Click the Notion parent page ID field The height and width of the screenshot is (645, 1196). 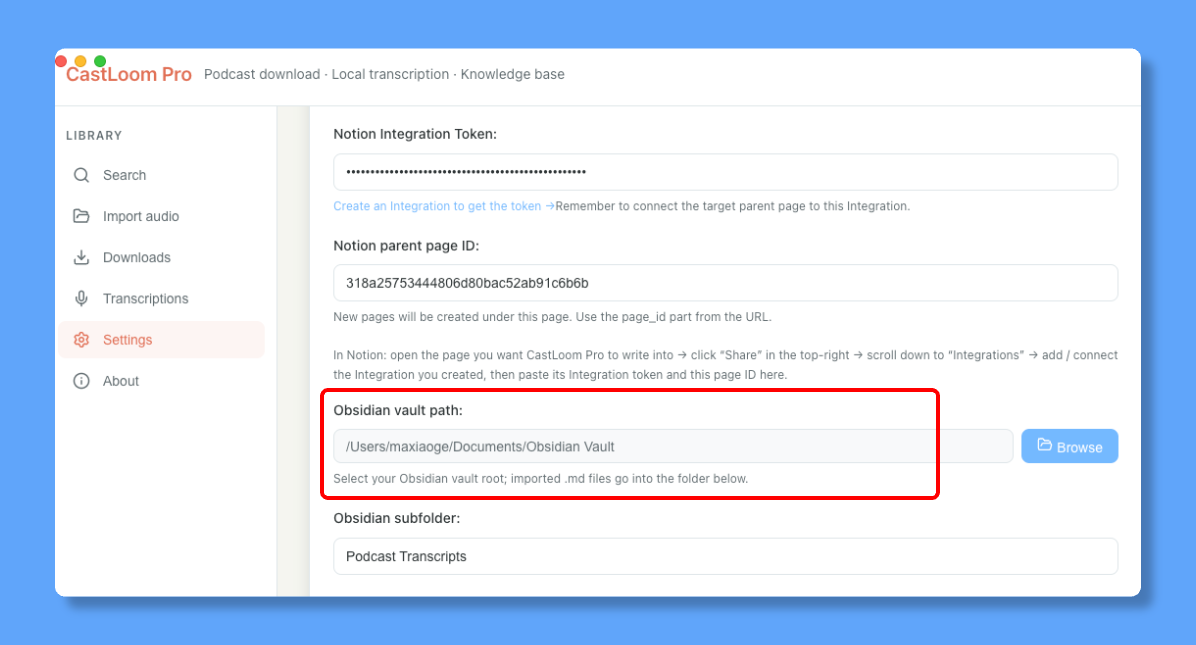[725, 284]
